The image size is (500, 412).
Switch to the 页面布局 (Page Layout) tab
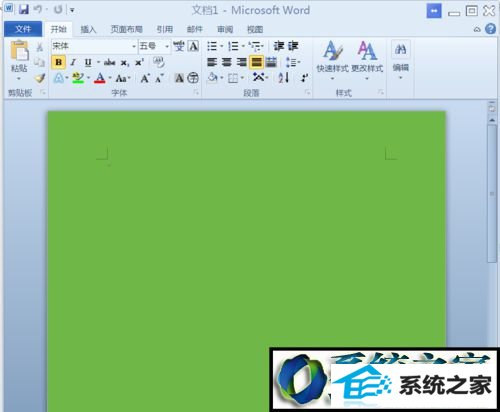tap(127, 30)
